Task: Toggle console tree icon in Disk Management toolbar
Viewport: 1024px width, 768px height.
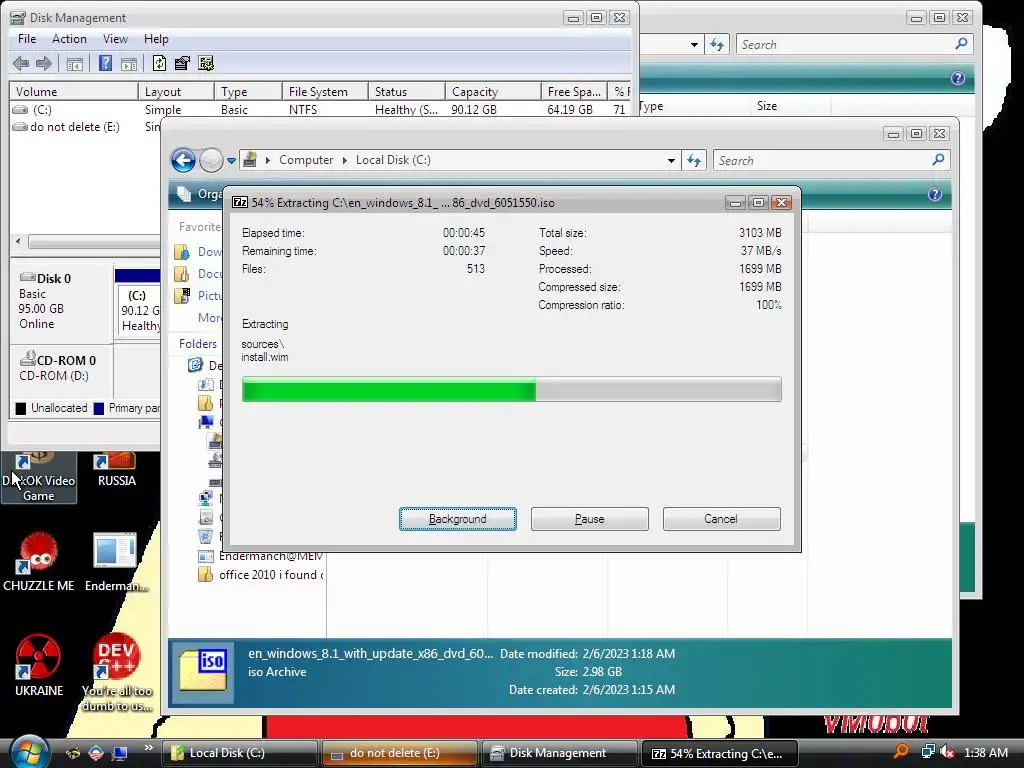Action: tap(75, 63)
